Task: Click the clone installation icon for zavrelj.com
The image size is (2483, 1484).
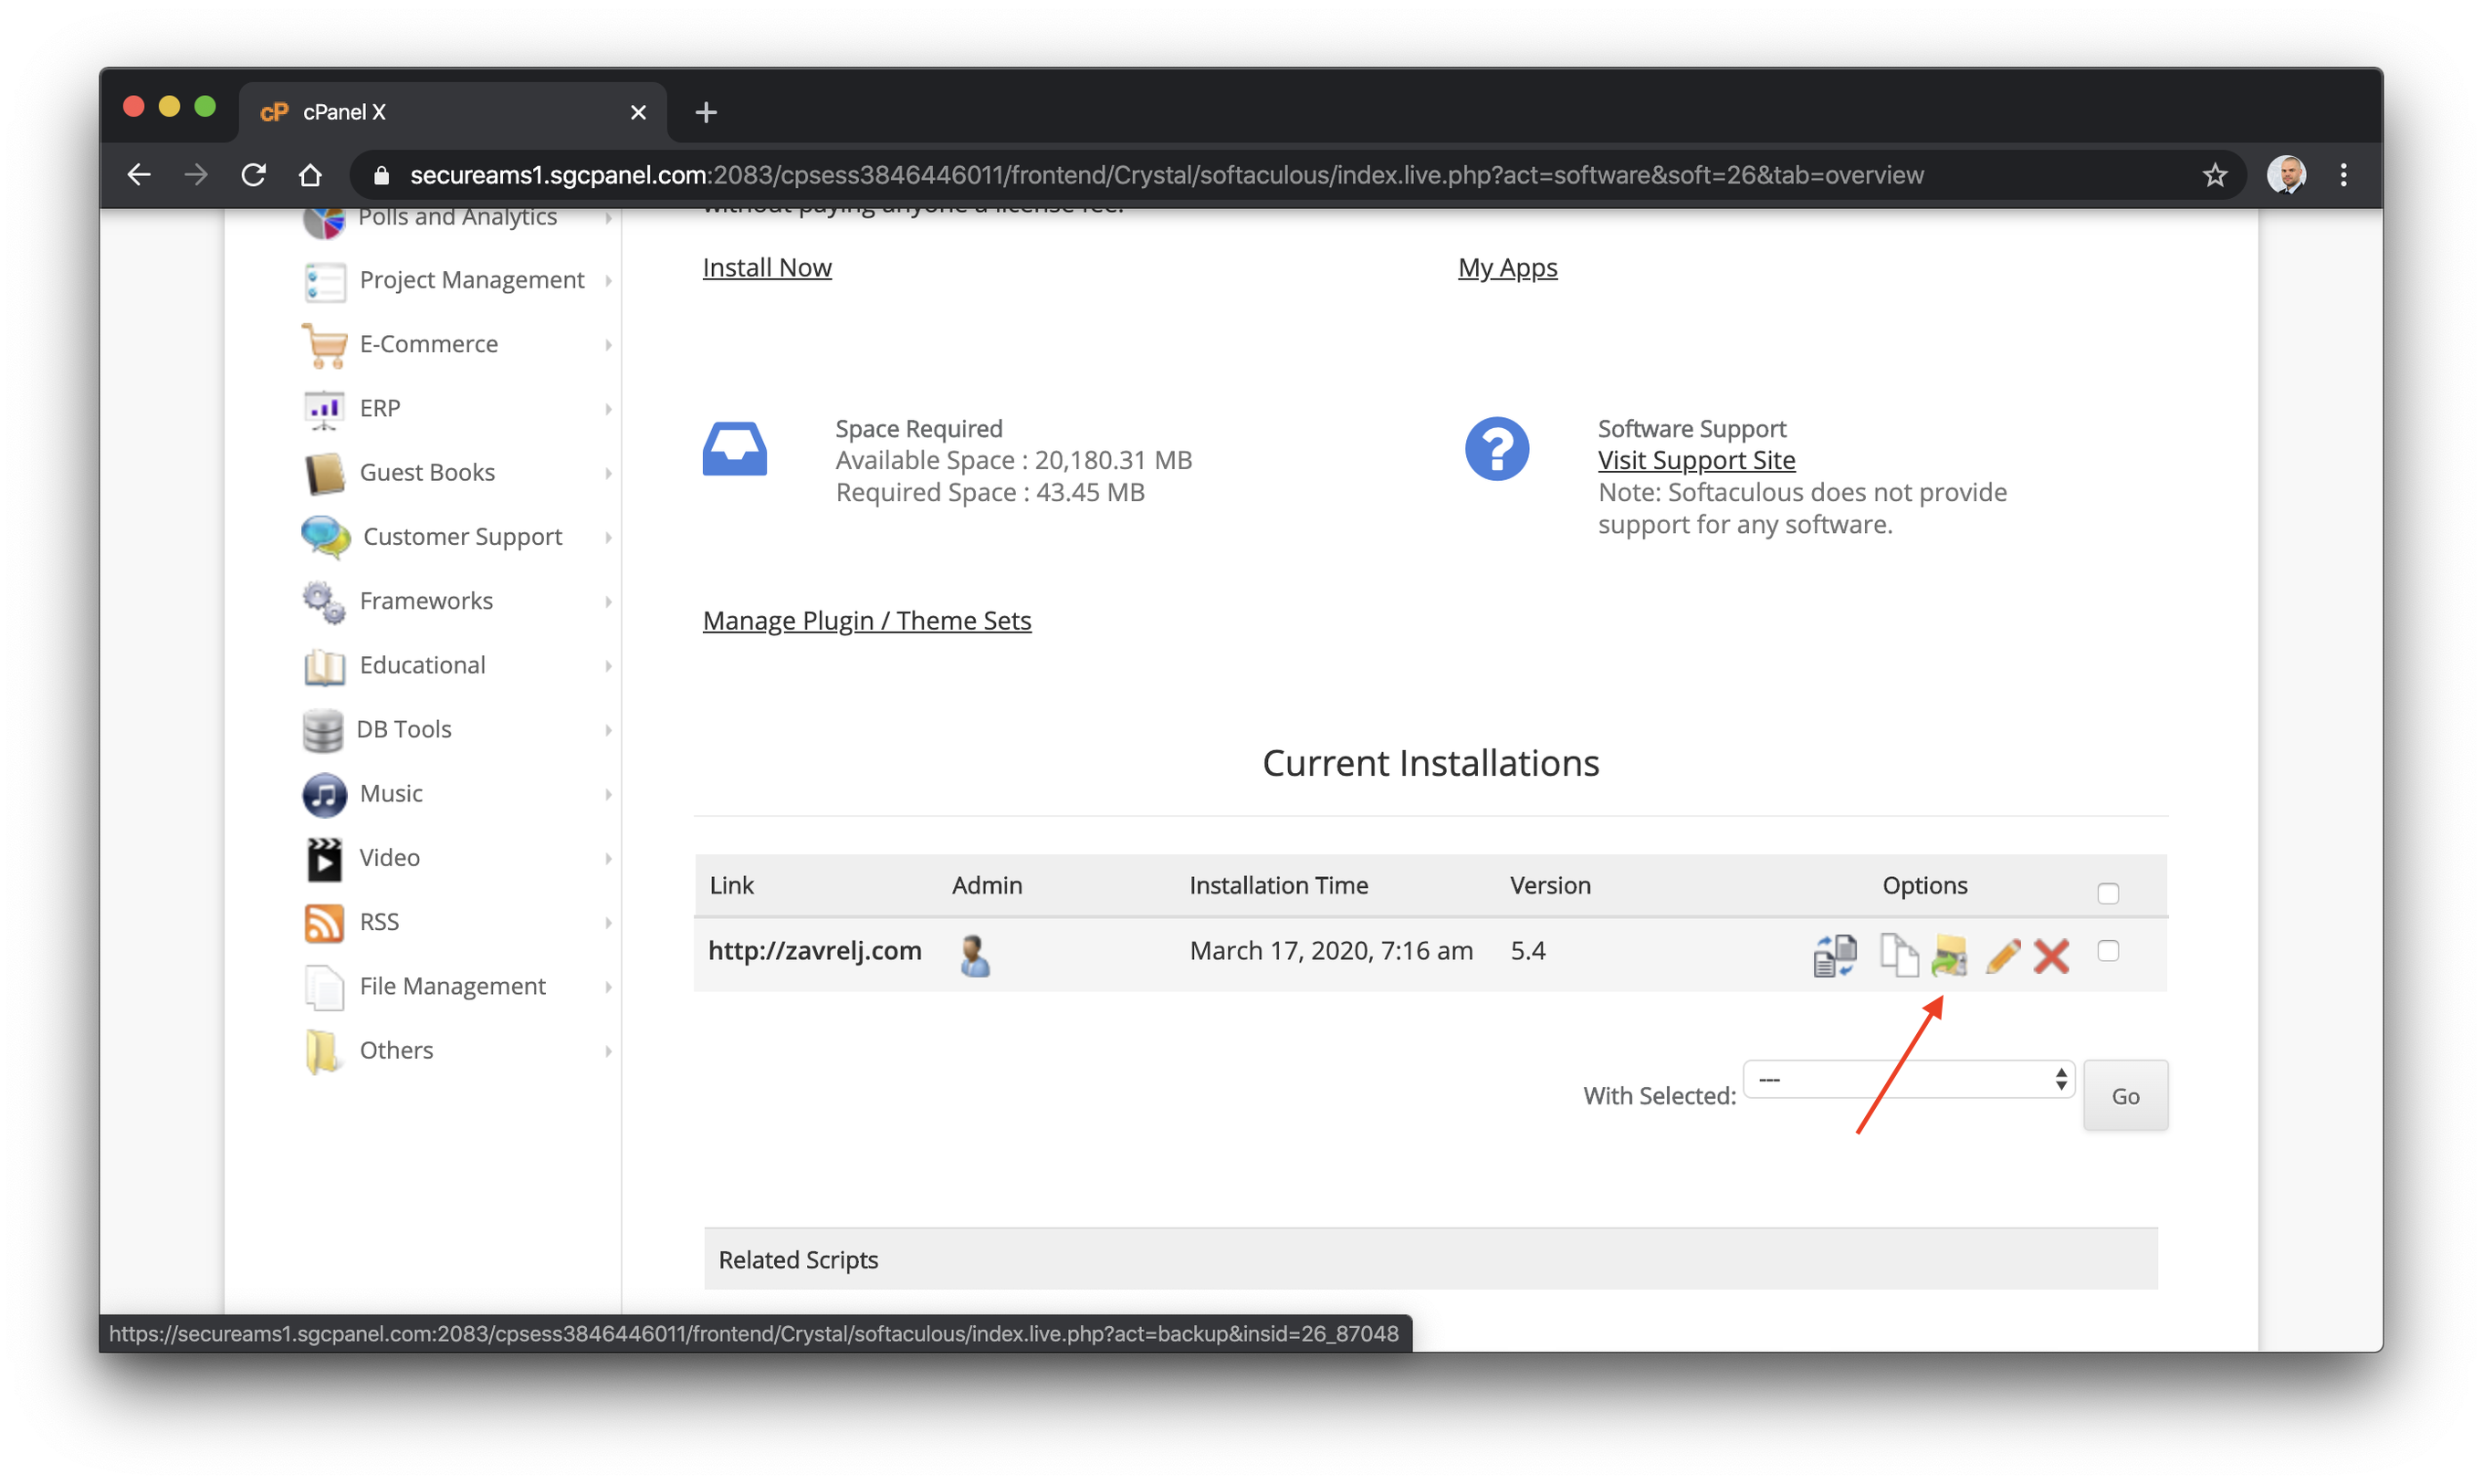Action: [1898, 954]
